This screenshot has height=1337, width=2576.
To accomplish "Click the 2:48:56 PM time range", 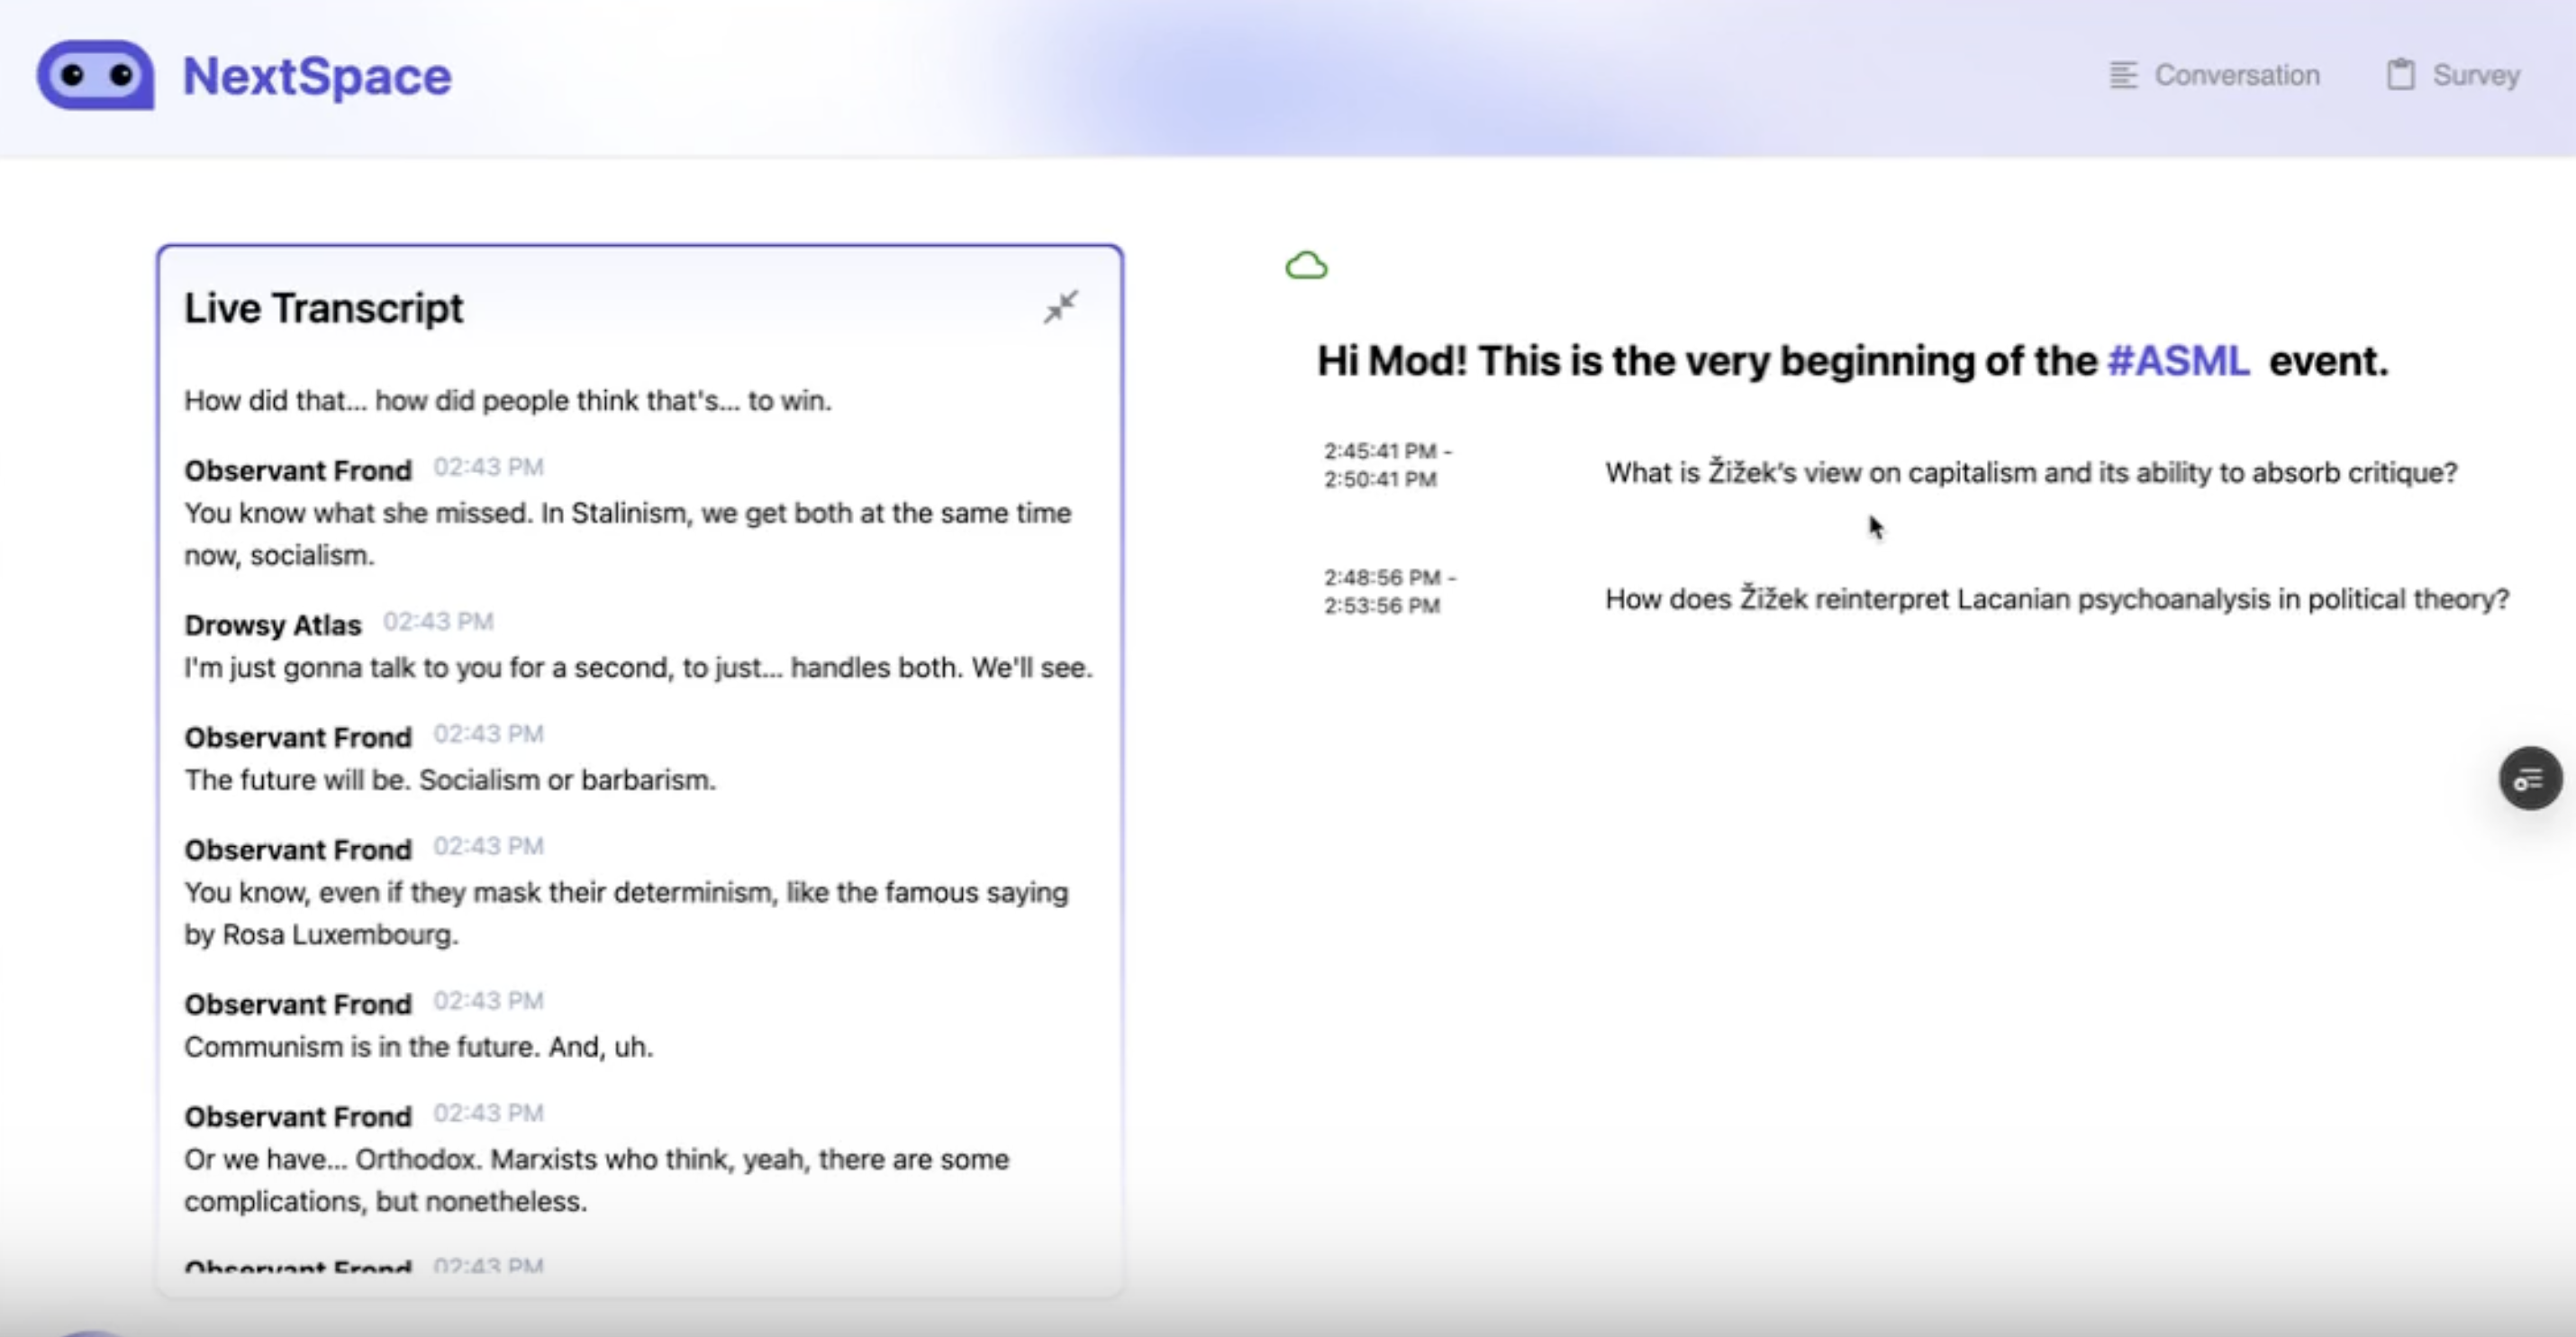I will point(1389,591).
